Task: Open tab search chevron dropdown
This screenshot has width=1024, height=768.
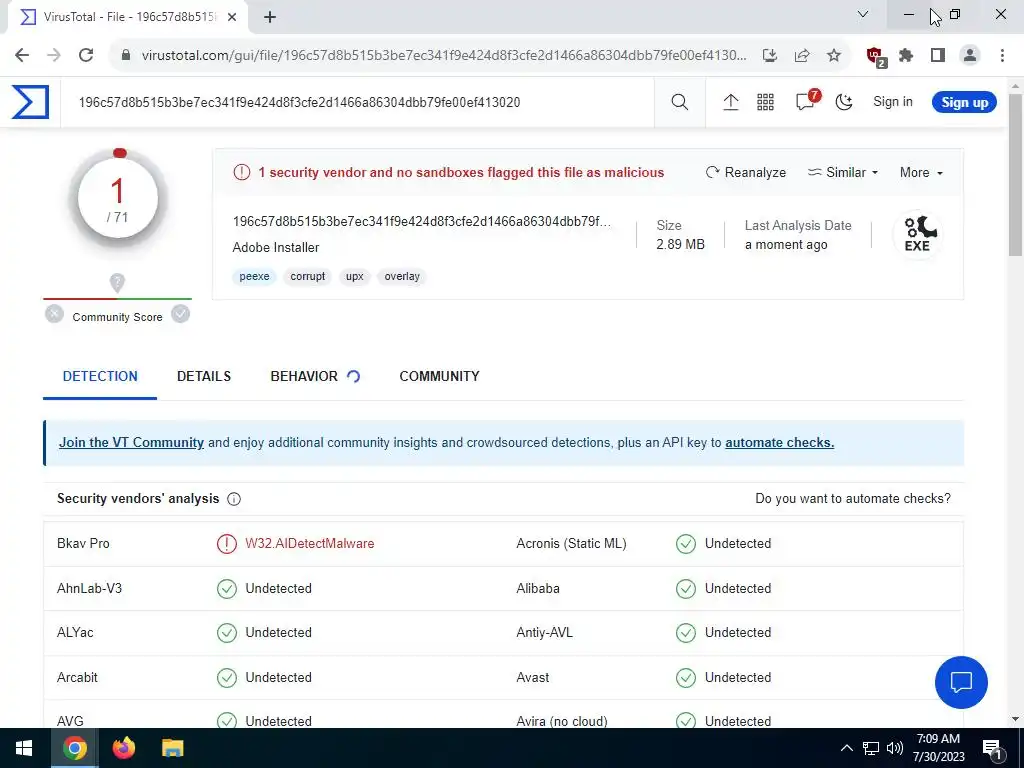Action: pos(863,14)
